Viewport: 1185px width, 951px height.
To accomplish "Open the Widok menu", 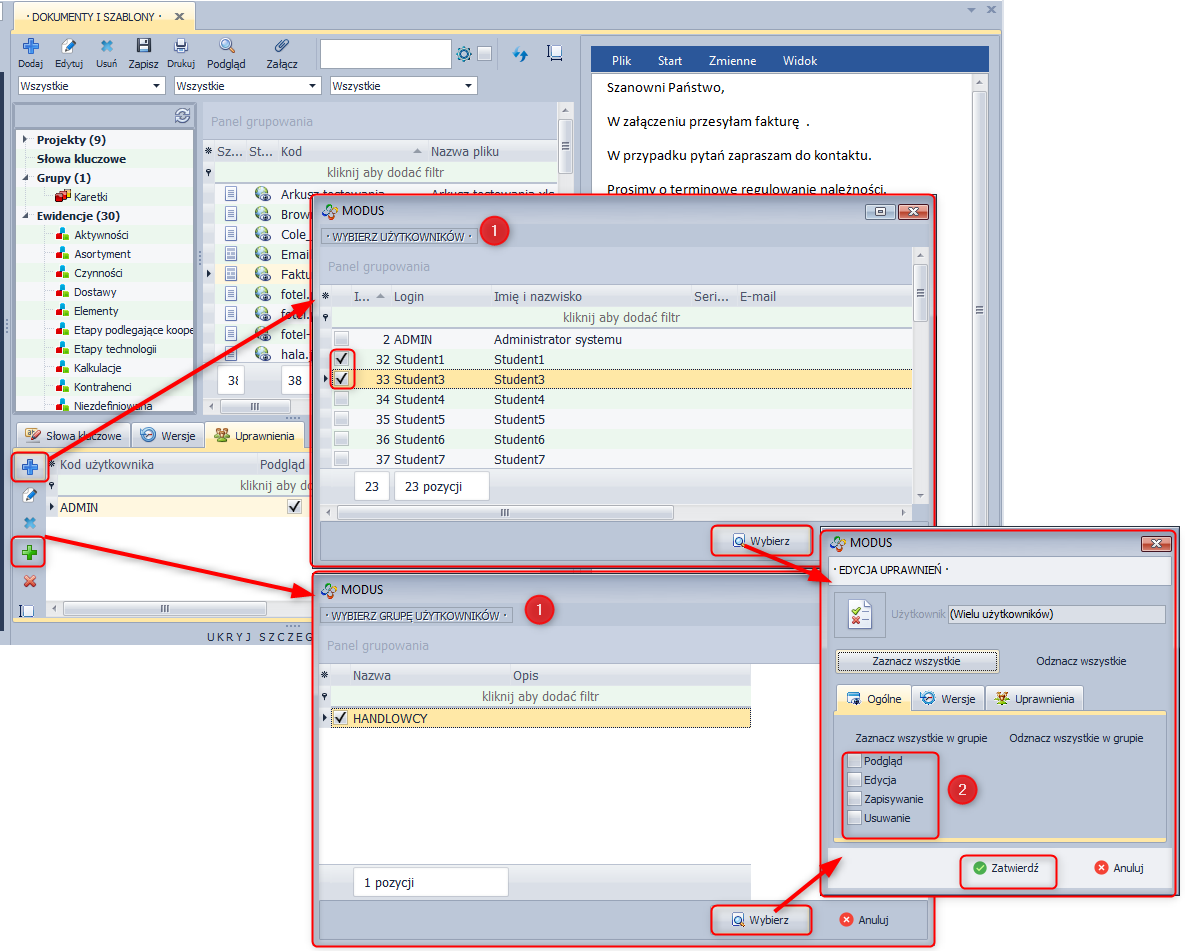I will (x=800, y=60).
